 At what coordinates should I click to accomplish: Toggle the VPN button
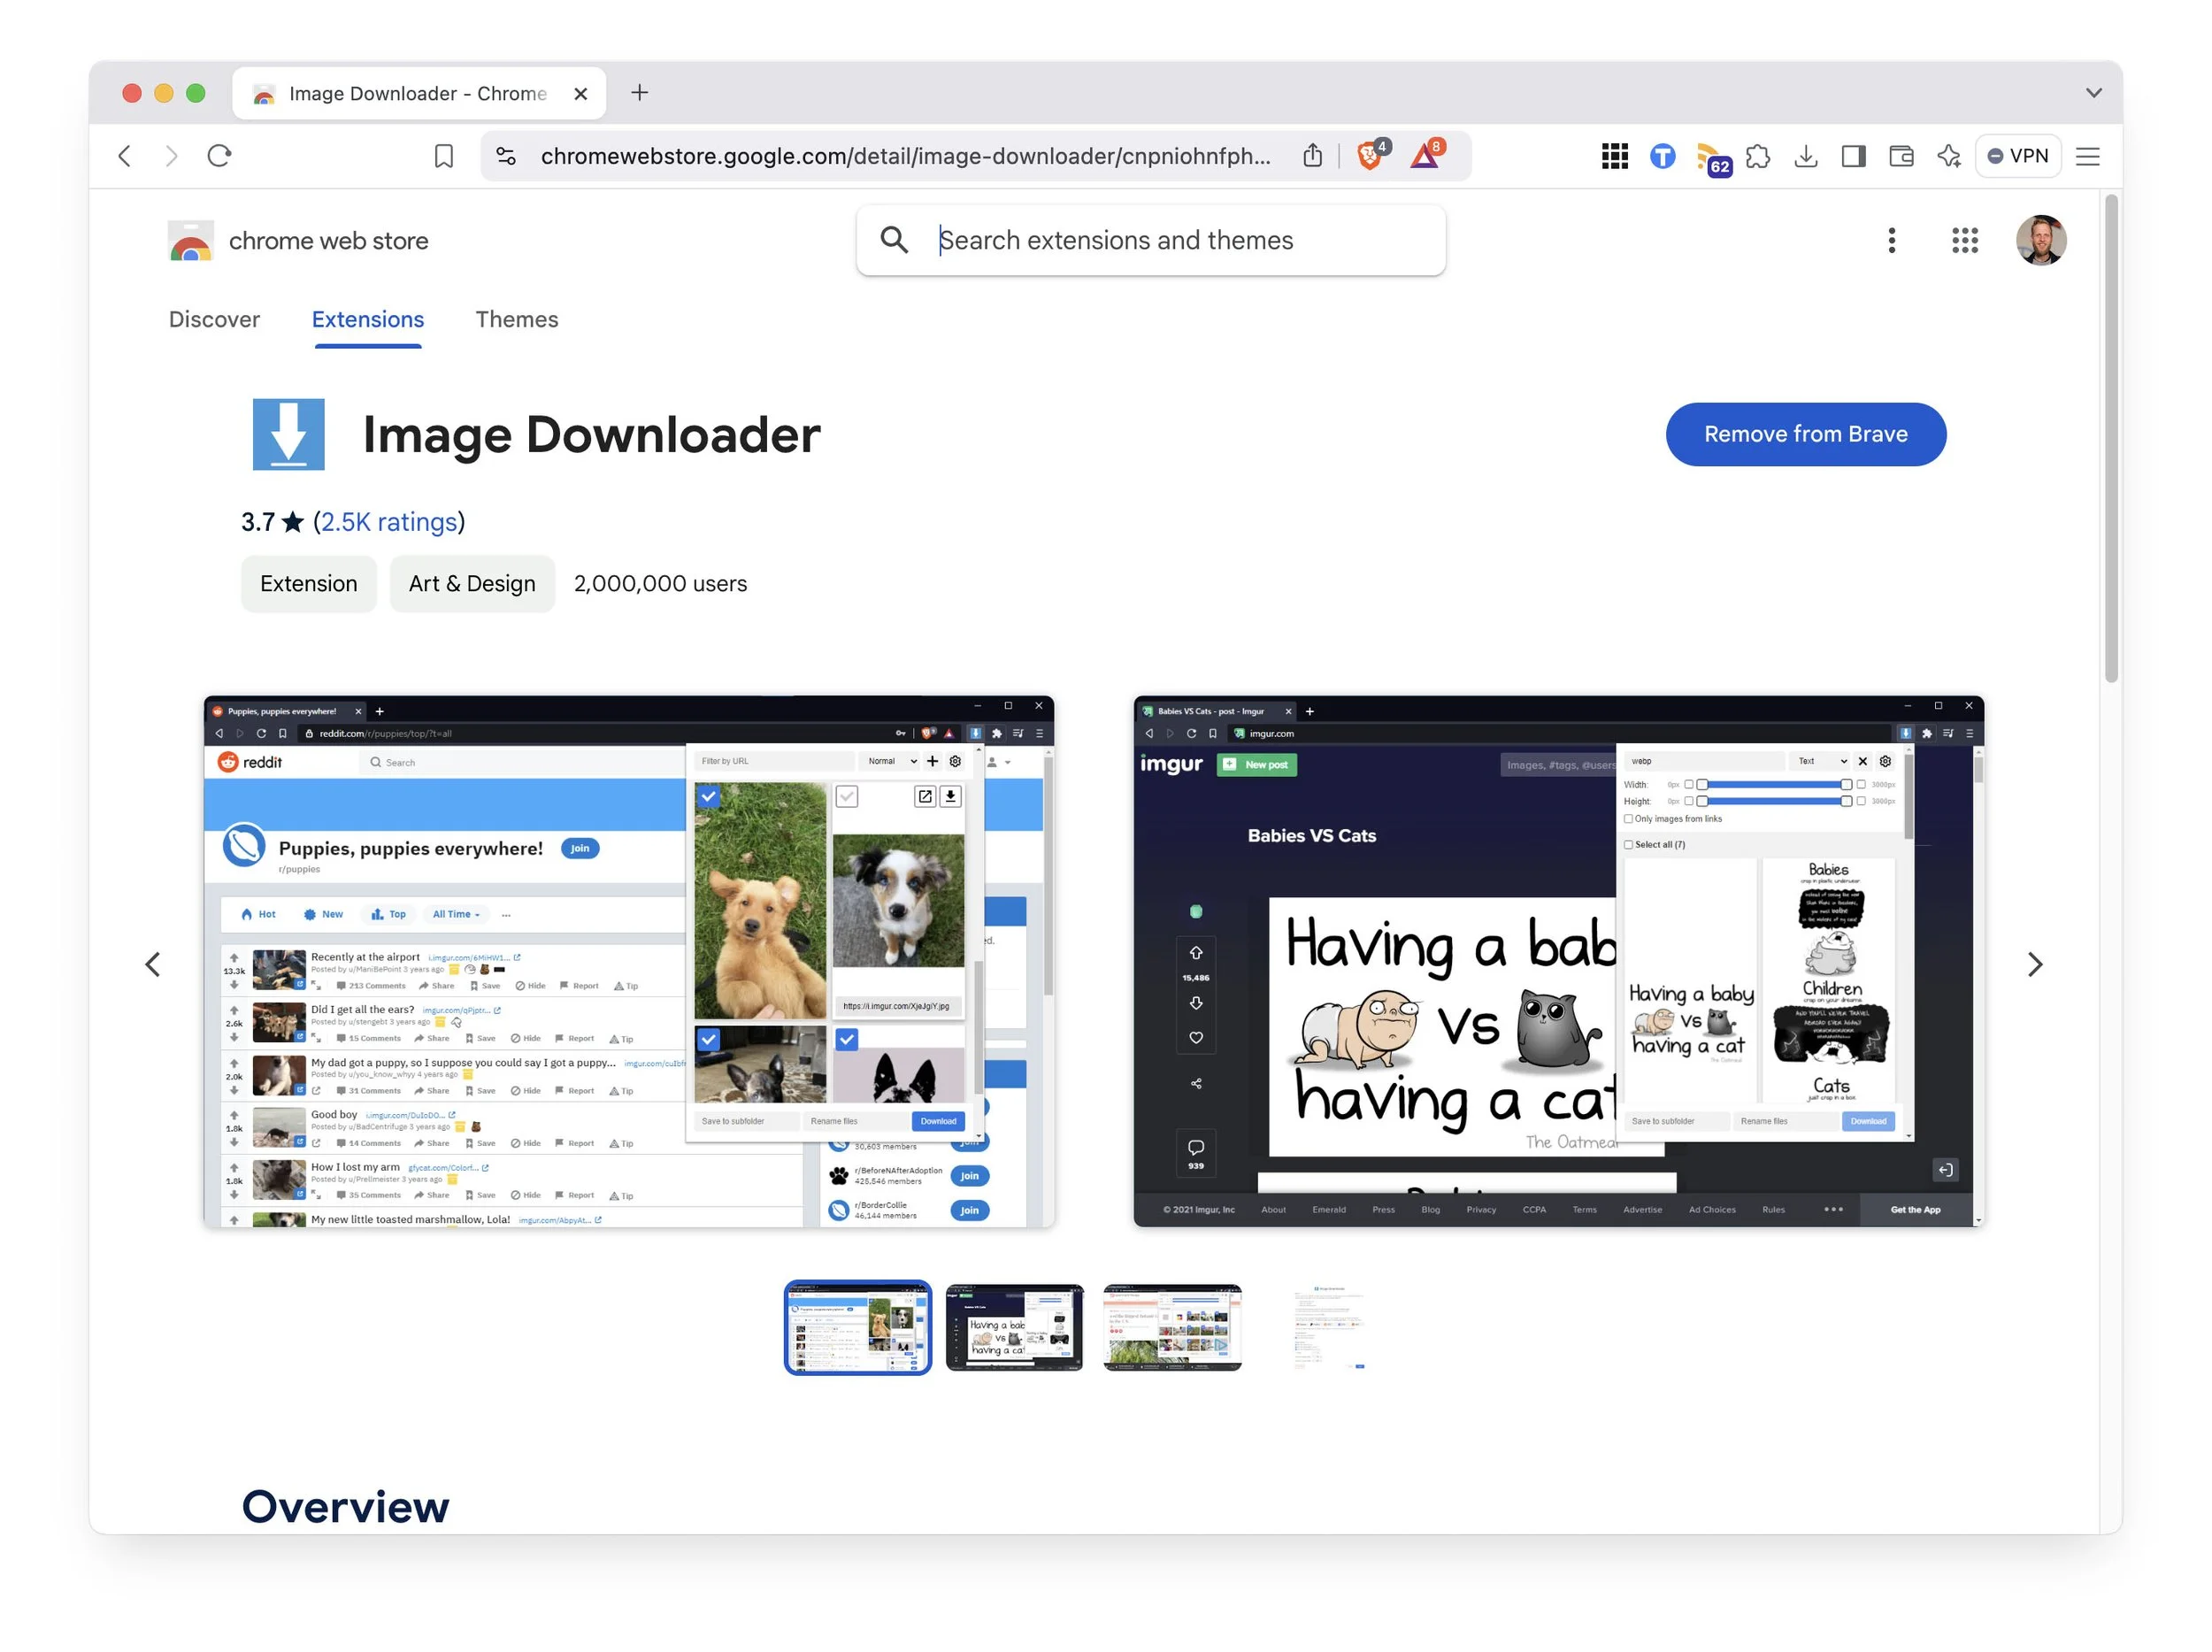point(2018,156)
